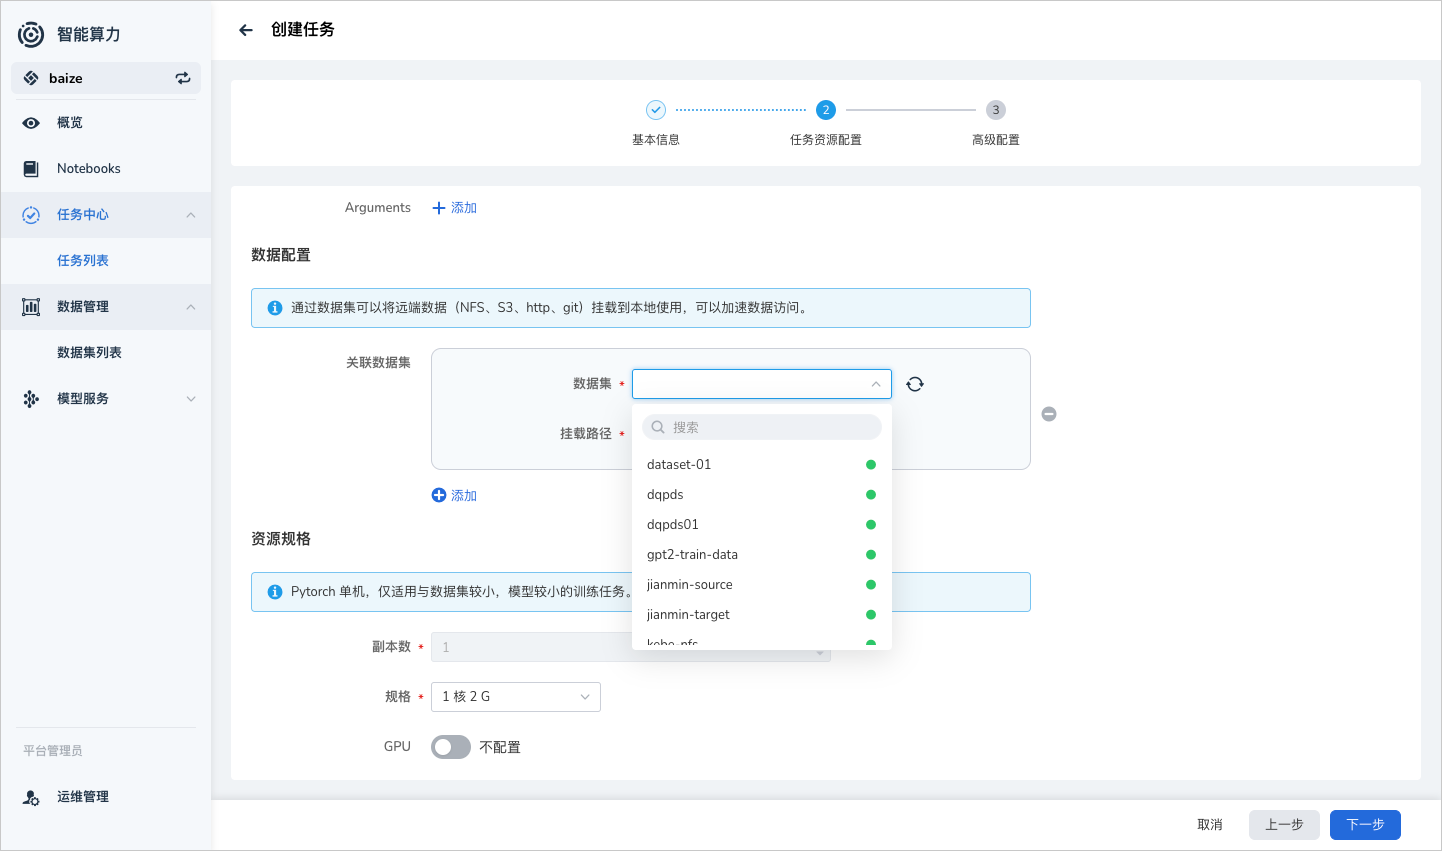Click the 任务中心 menu label
The height and width of the screenshot is (851, 1442).
(x=83, y=215)
